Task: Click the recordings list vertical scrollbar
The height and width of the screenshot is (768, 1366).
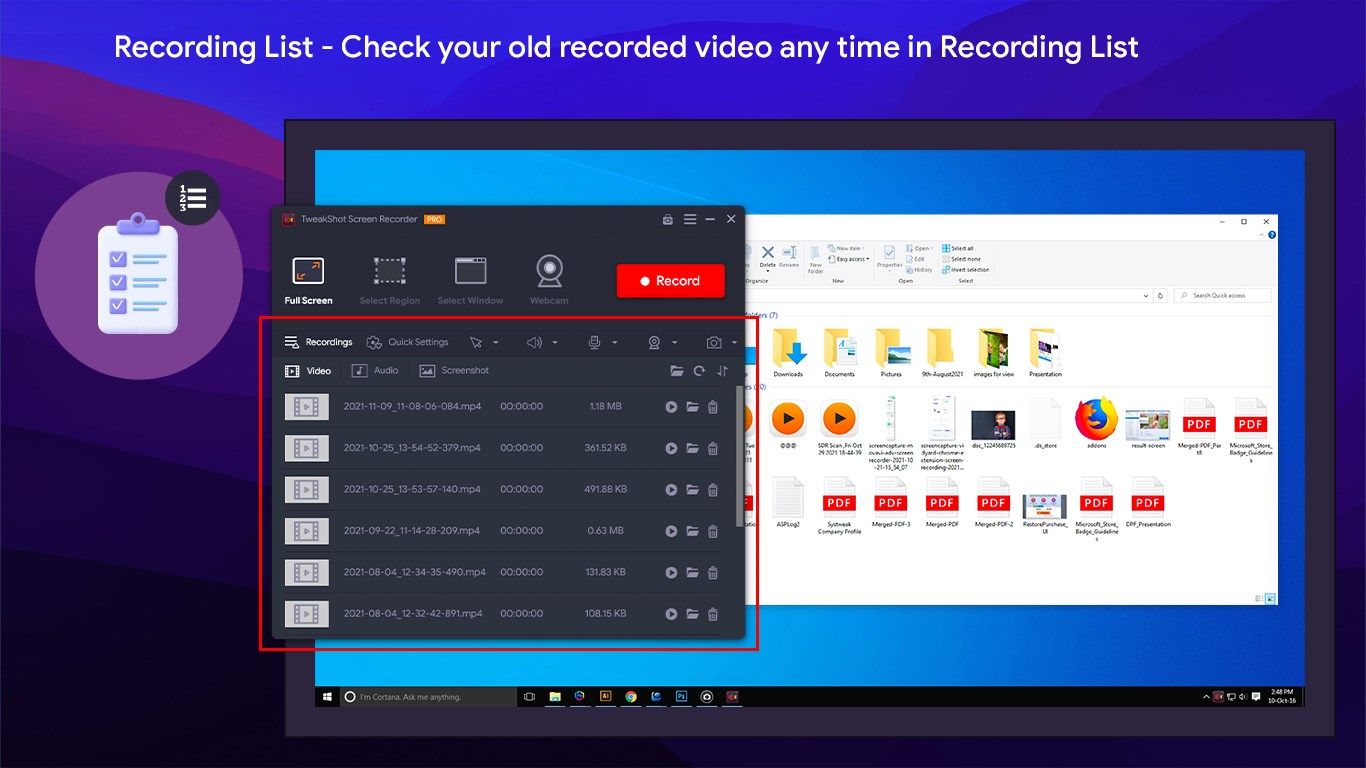Action: coord(739,456)
